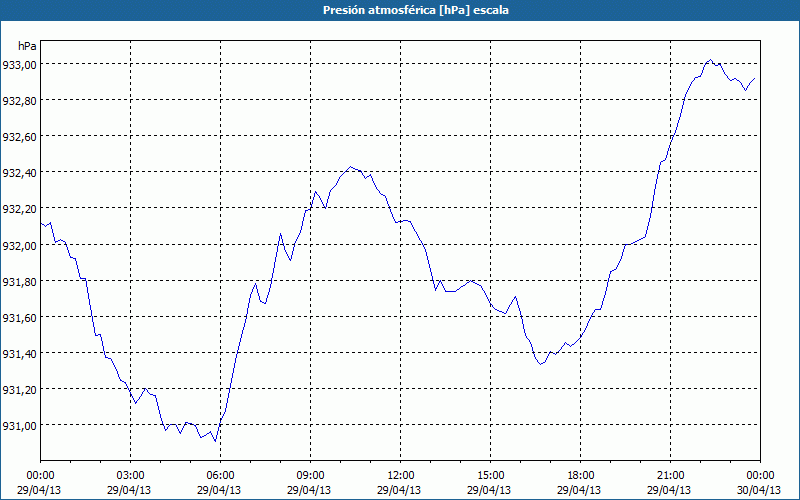Click the 15:00 time axis label
The width and height of the screenshot is (800, 500).
[490, 476]
